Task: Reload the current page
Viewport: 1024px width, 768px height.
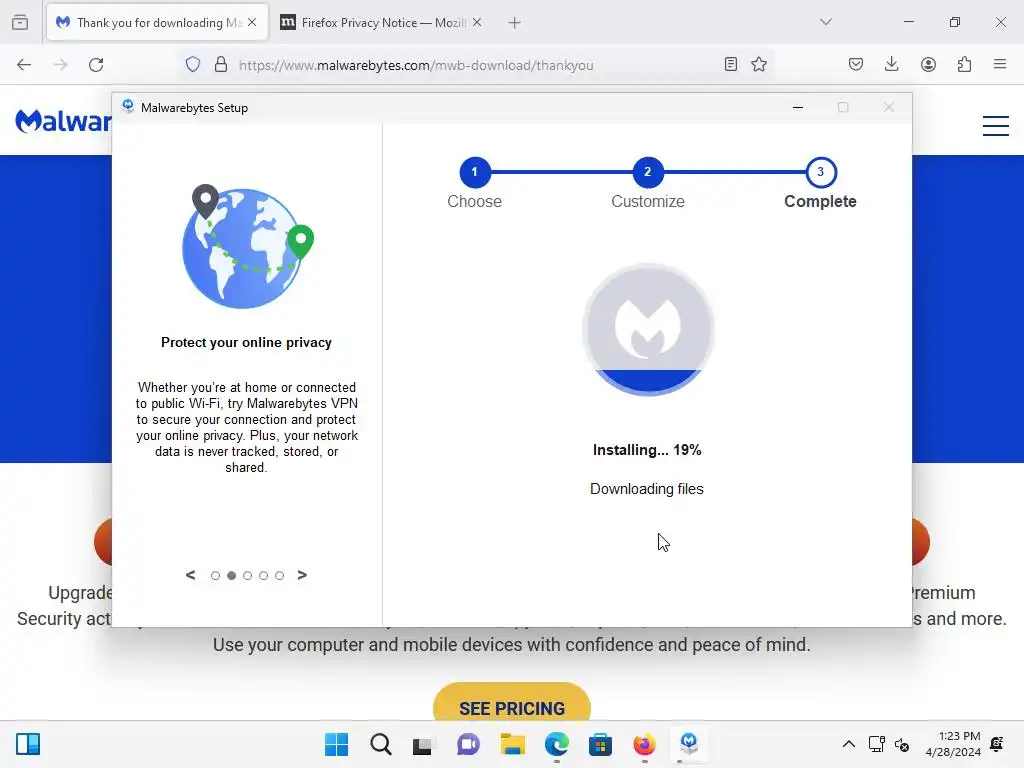Action: coord(96,65)
